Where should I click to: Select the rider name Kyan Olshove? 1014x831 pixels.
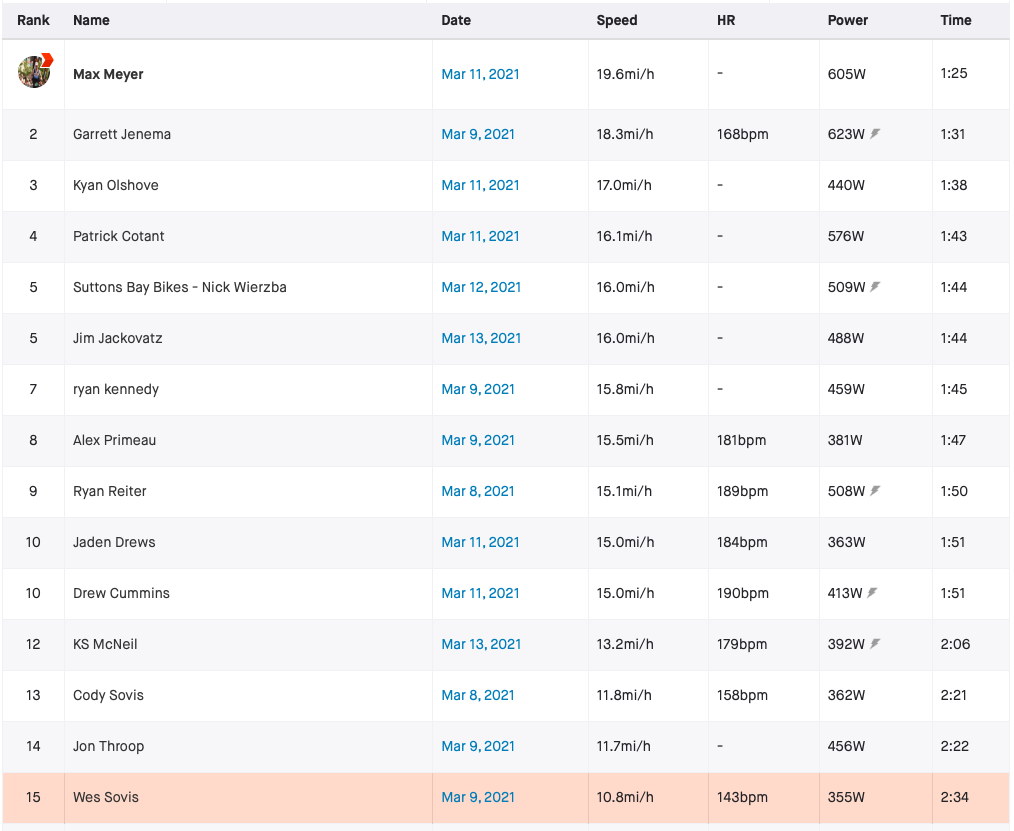pos(116,185)
